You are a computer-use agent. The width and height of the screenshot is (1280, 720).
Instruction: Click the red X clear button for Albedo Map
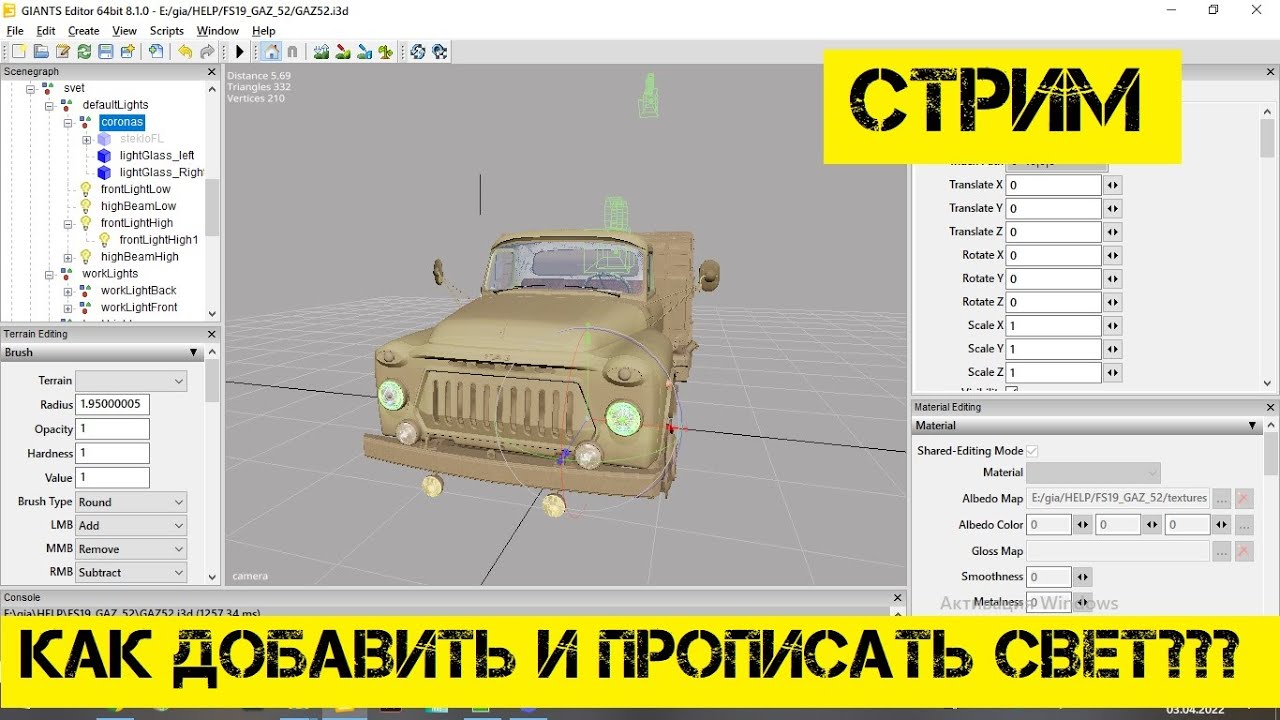[x=1244, y=498]
